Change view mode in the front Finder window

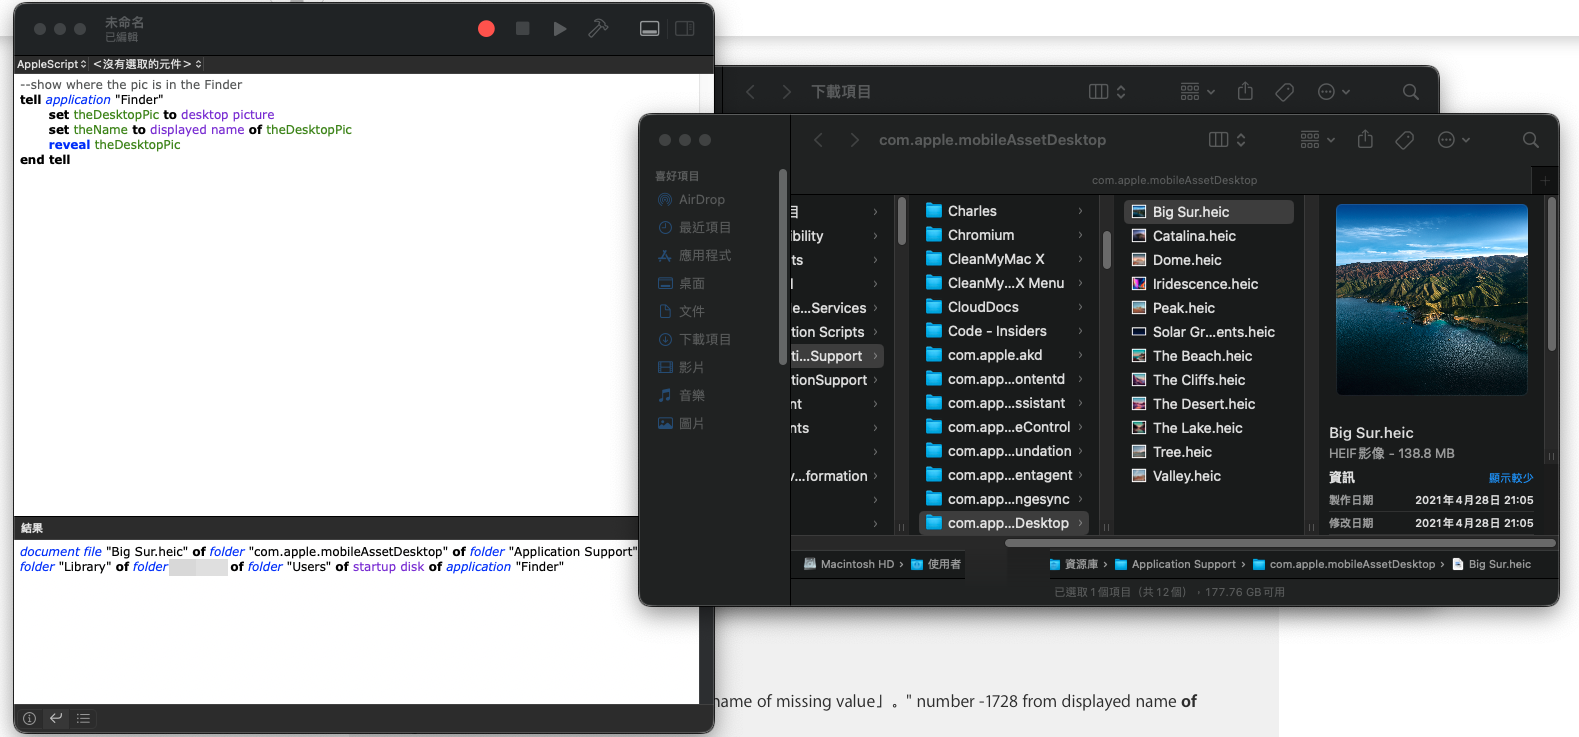[x=1227, y=140]
